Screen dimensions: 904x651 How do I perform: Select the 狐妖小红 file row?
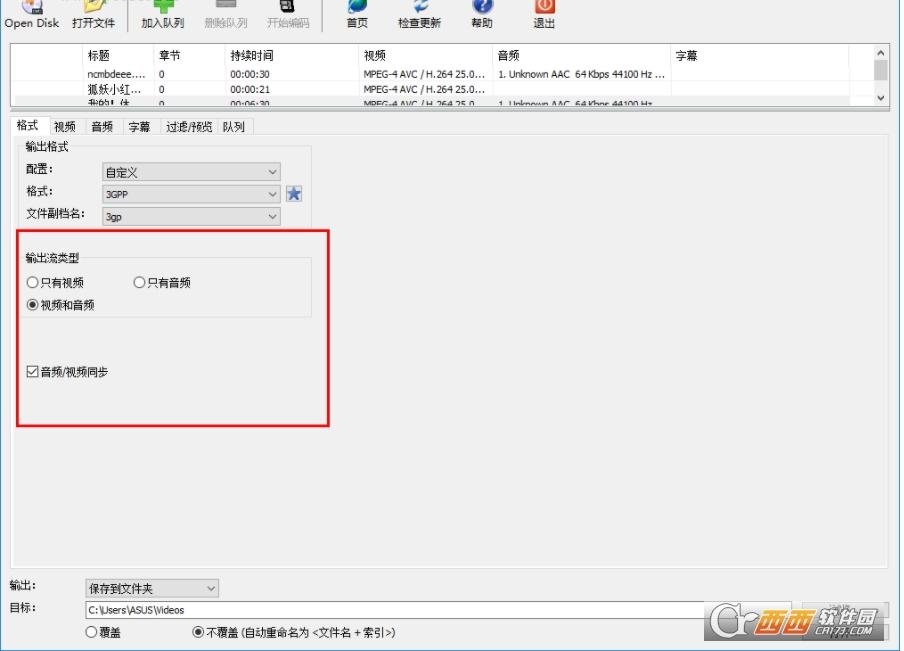click(430, 89)
